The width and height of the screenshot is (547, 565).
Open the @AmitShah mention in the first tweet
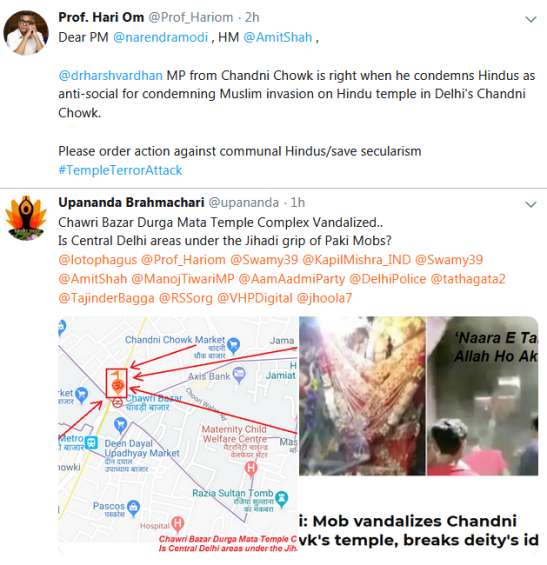[278, 37]
